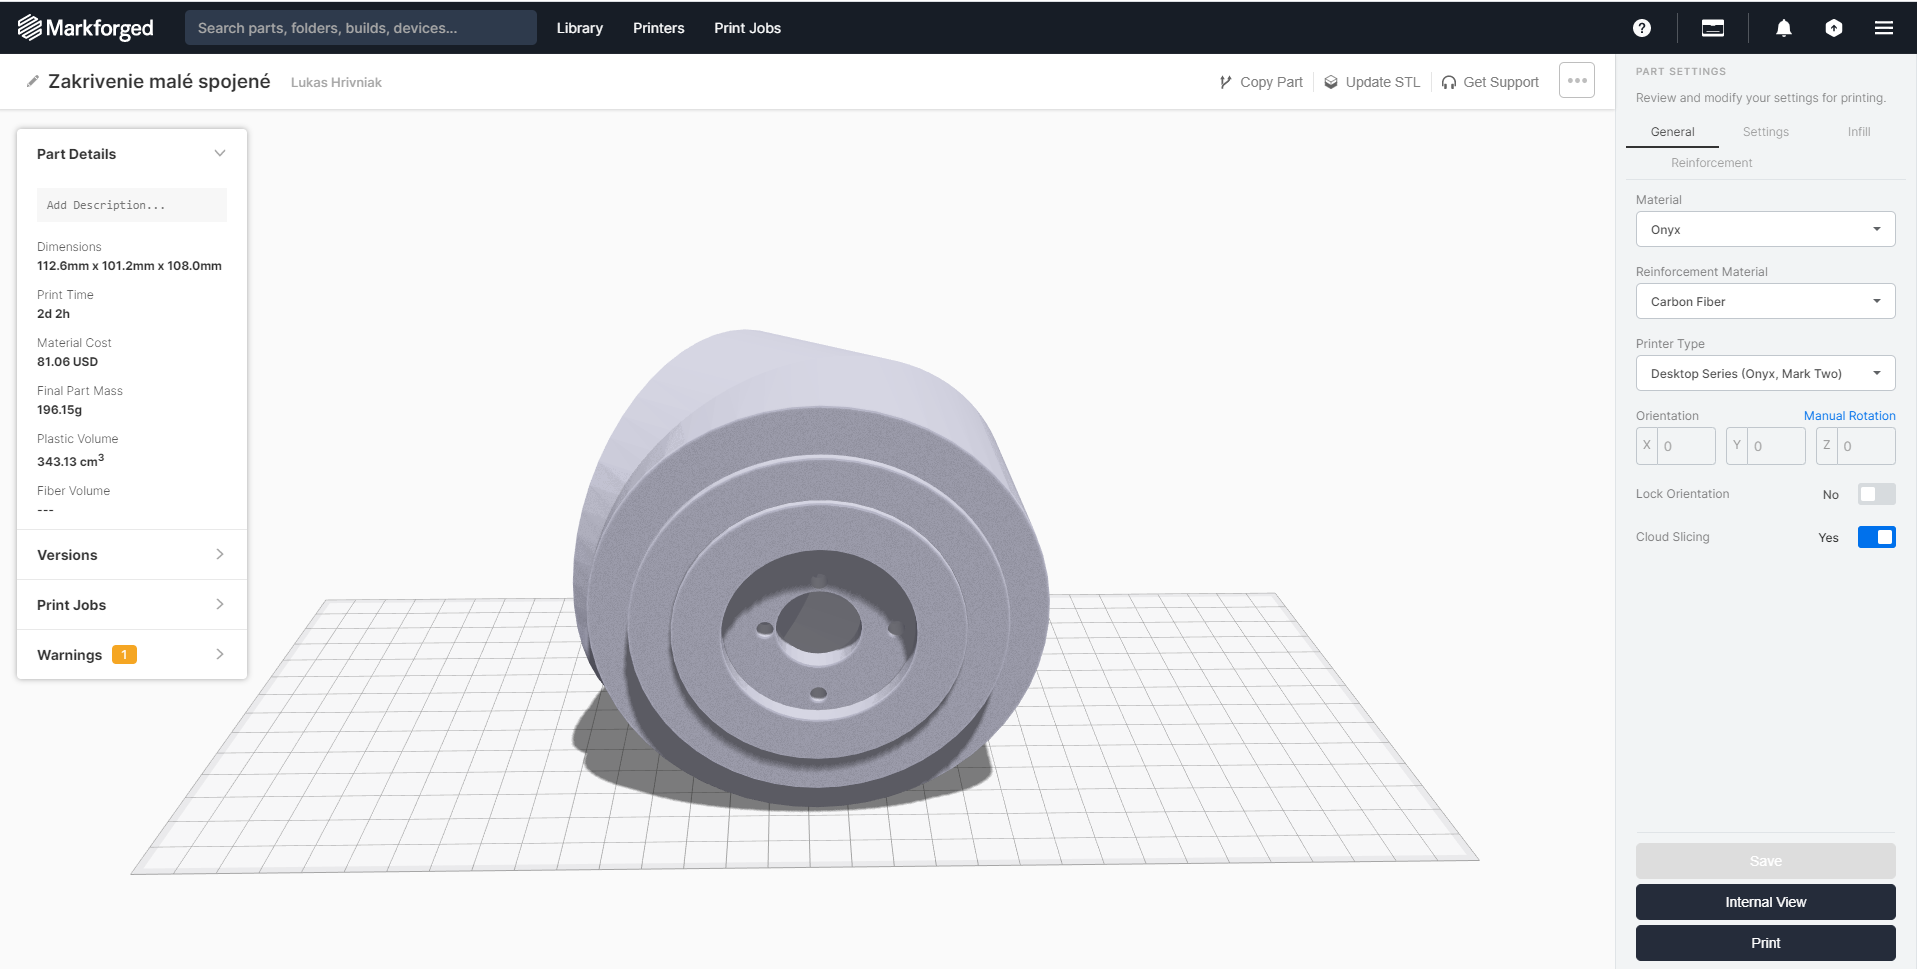Click the part title Zakrivenie malé spojené
This screenshot has width=1917, height=969.
point(159,81)
